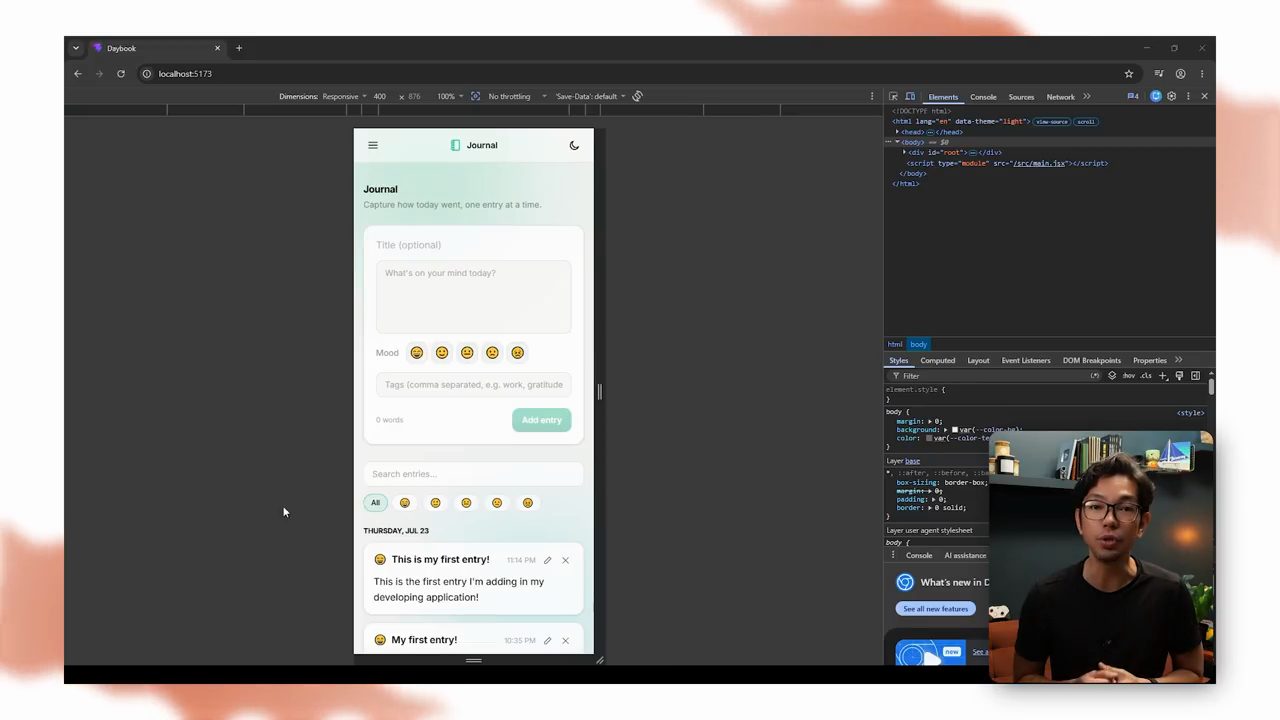Delete the "My first entry!" entry

coord(565,640)
